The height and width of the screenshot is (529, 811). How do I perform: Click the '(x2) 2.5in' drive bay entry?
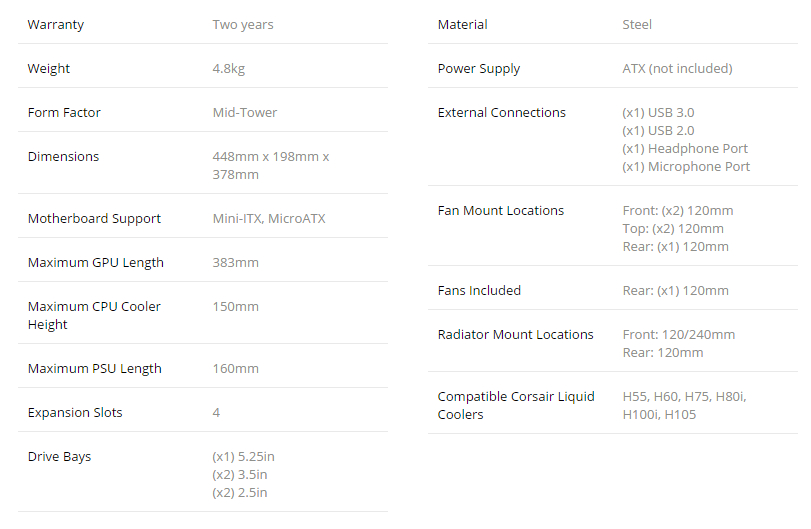click(239, 493)
